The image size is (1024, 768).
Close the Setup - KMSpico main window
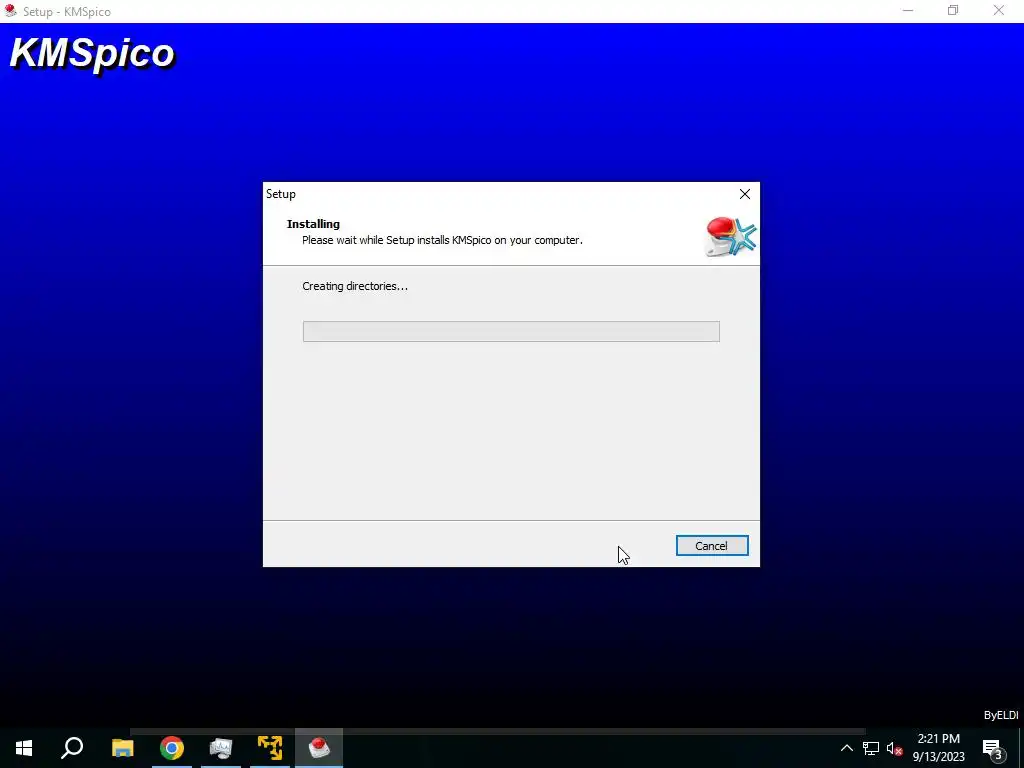coord(999,10)
